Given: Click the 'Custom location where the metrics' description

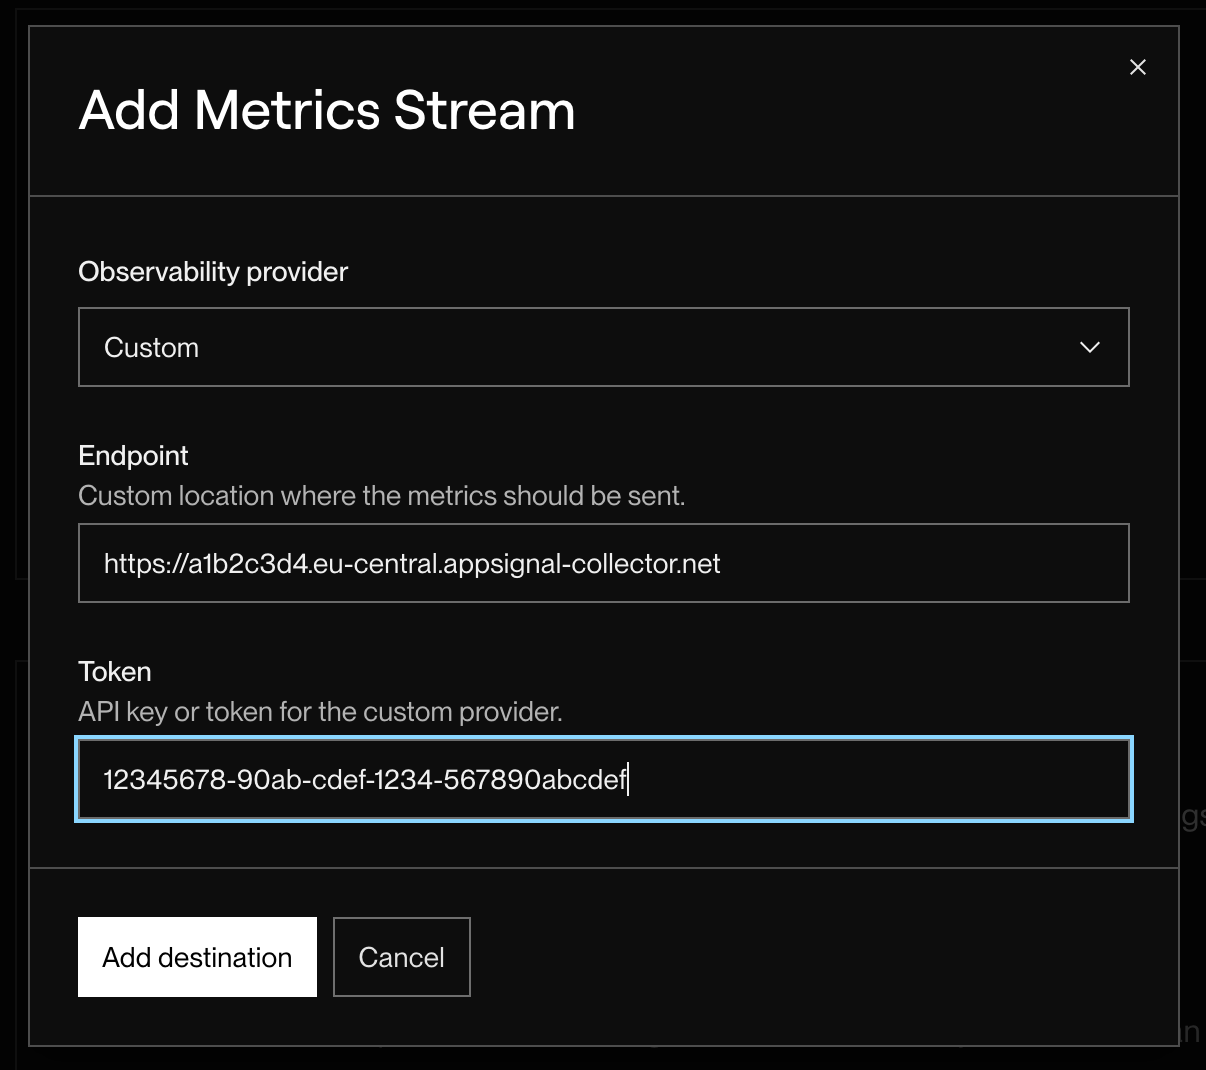Looking at the screenshot, I should click(x=382, y=496).
